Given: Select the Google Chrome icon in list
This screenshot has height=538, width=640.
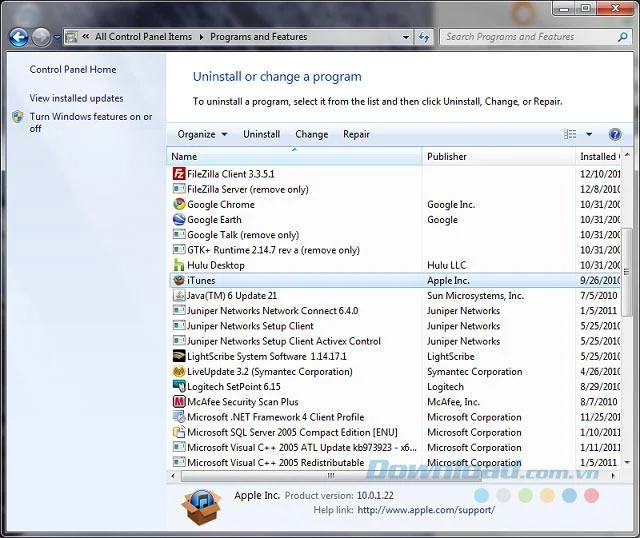Looking at the screenshot, I should coord(179,204).
